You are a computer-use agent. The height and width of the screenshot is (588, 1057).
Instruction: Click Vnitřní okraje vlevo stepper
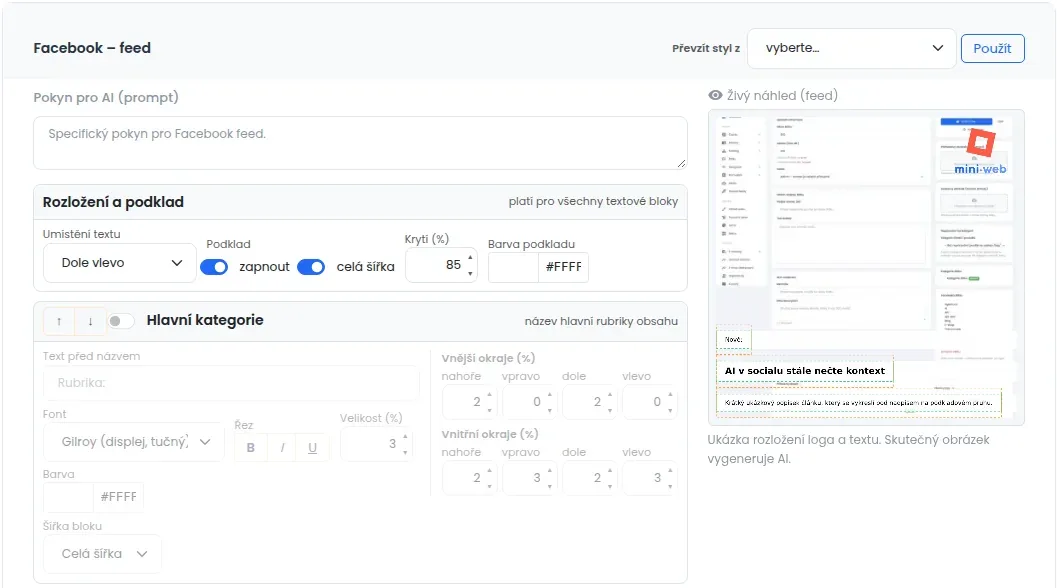[x=650, y=478]
